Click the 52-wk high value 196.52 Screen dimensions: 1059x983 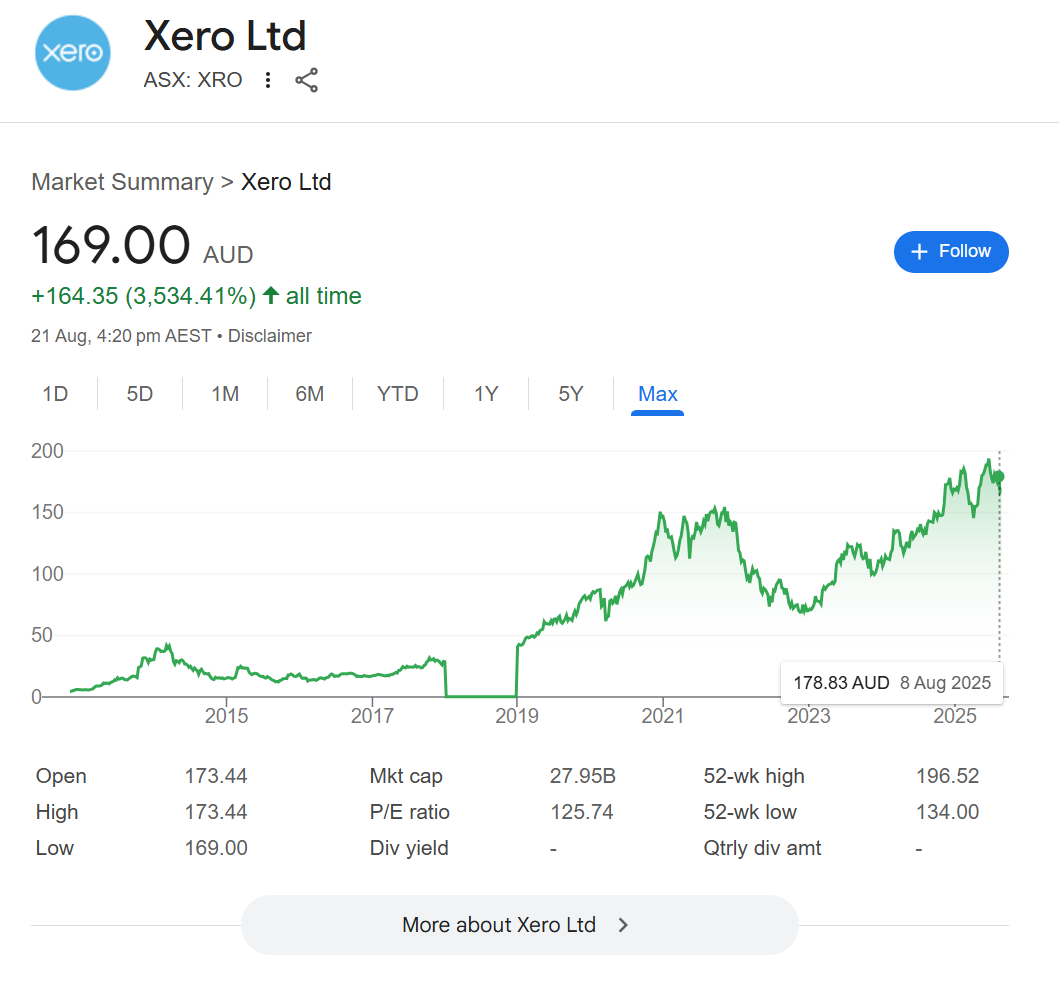(947, 776)
